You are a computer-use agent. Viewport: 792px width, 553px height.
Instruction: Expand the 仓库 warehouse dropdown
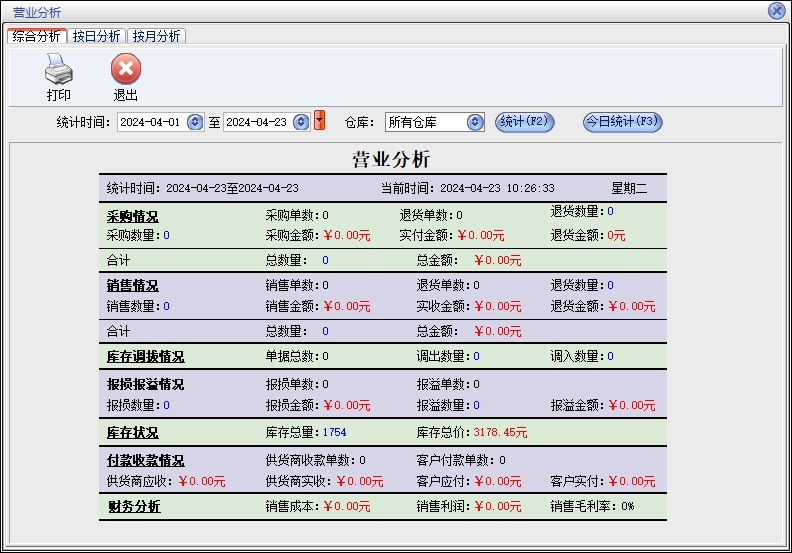[x=475, y=122]
